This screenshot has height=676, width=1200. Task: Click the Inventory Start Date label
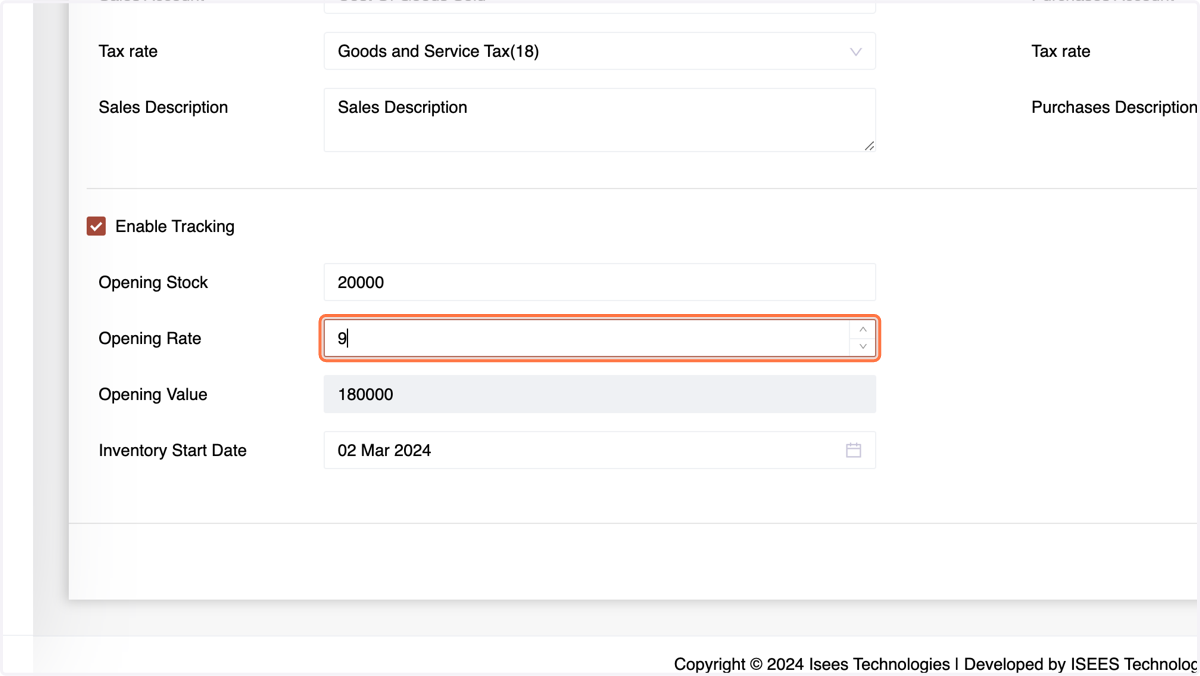[172, 450]
